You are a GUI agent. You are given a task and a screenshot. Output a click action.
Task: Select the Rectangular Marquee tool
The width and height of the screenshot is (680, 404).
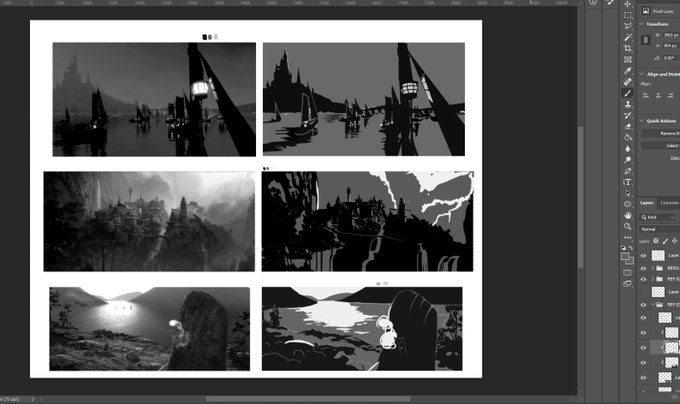pyautogui.click(x=628, y=15)
